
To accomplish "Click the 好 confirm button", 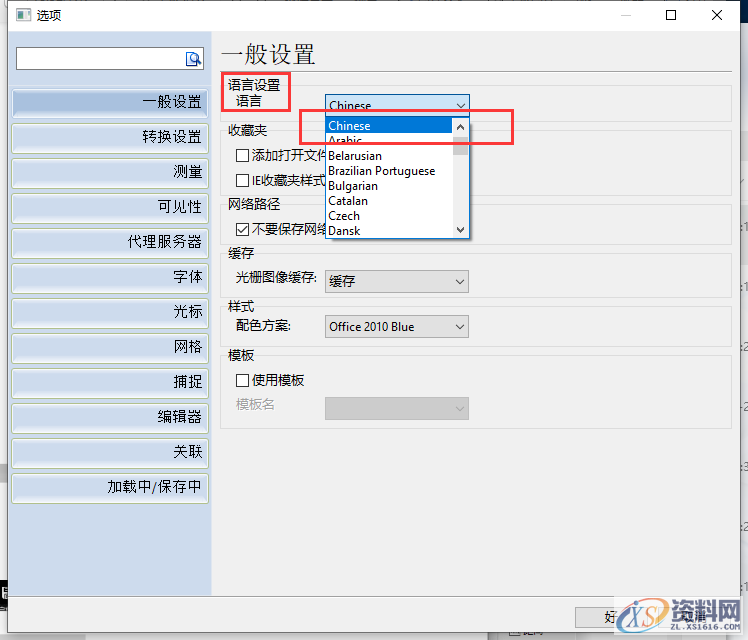I will point(610,617).
